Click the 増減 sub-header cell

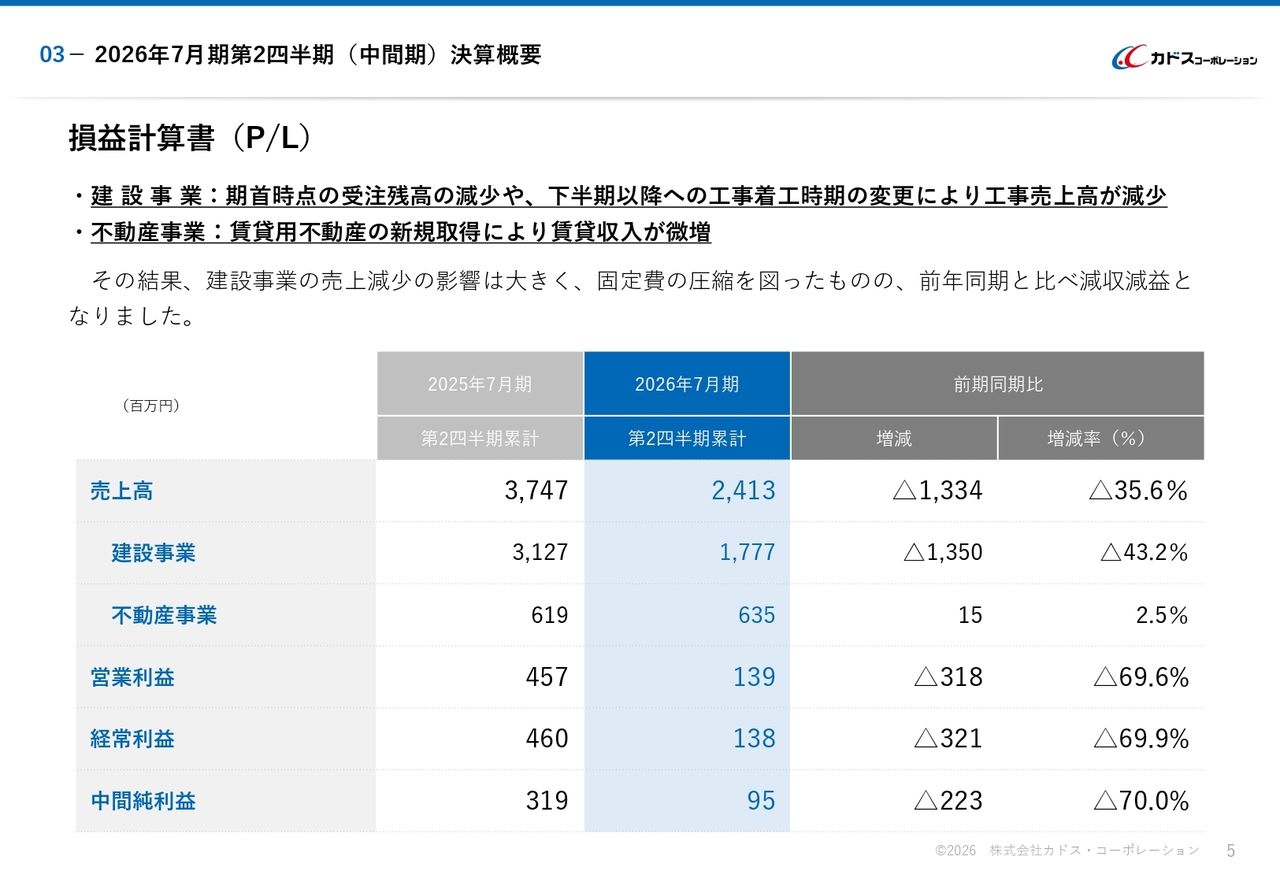894,438
